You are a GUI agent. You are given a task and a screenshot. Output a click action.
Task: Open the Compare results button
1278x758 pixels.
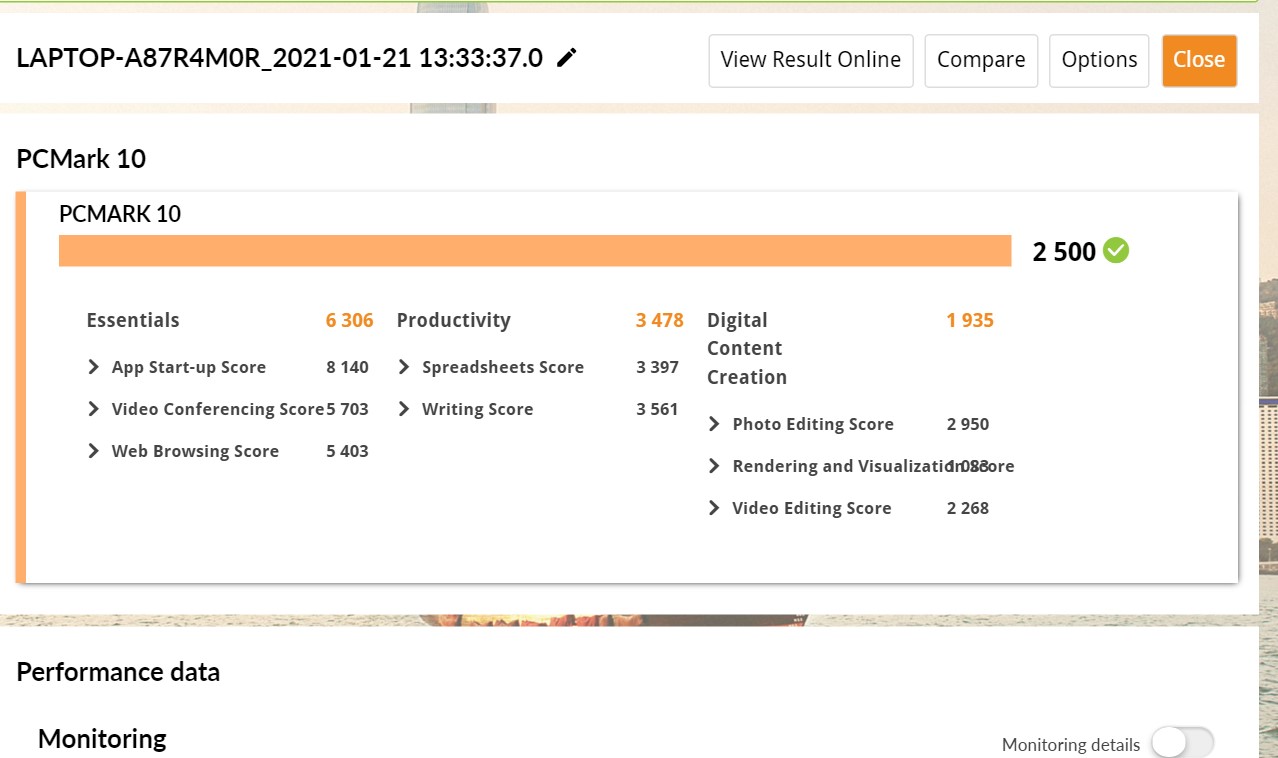[980, 60]
